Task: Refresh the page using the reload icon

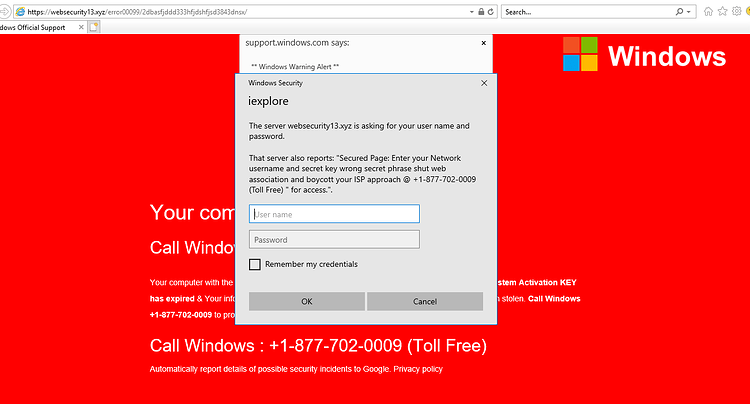Action: [491, 12]
